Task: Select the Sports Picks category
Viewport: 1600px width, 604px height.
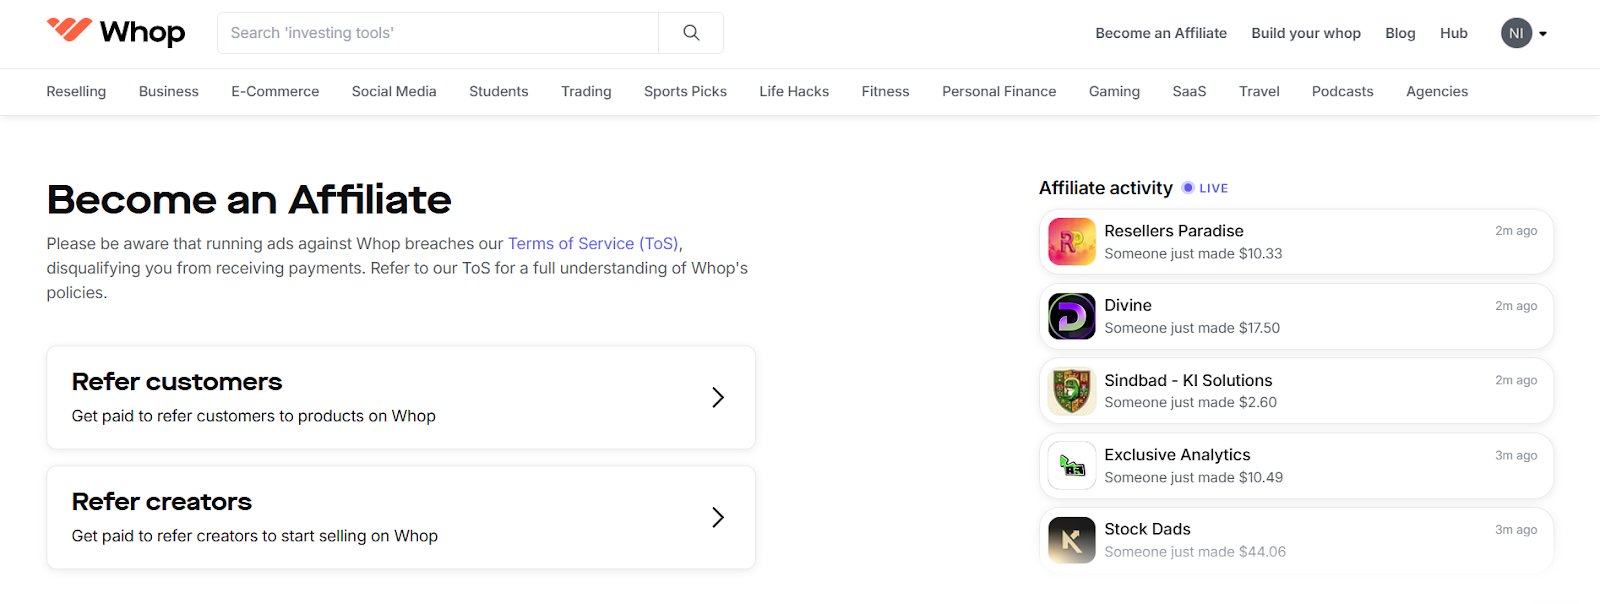Action: 685,91
